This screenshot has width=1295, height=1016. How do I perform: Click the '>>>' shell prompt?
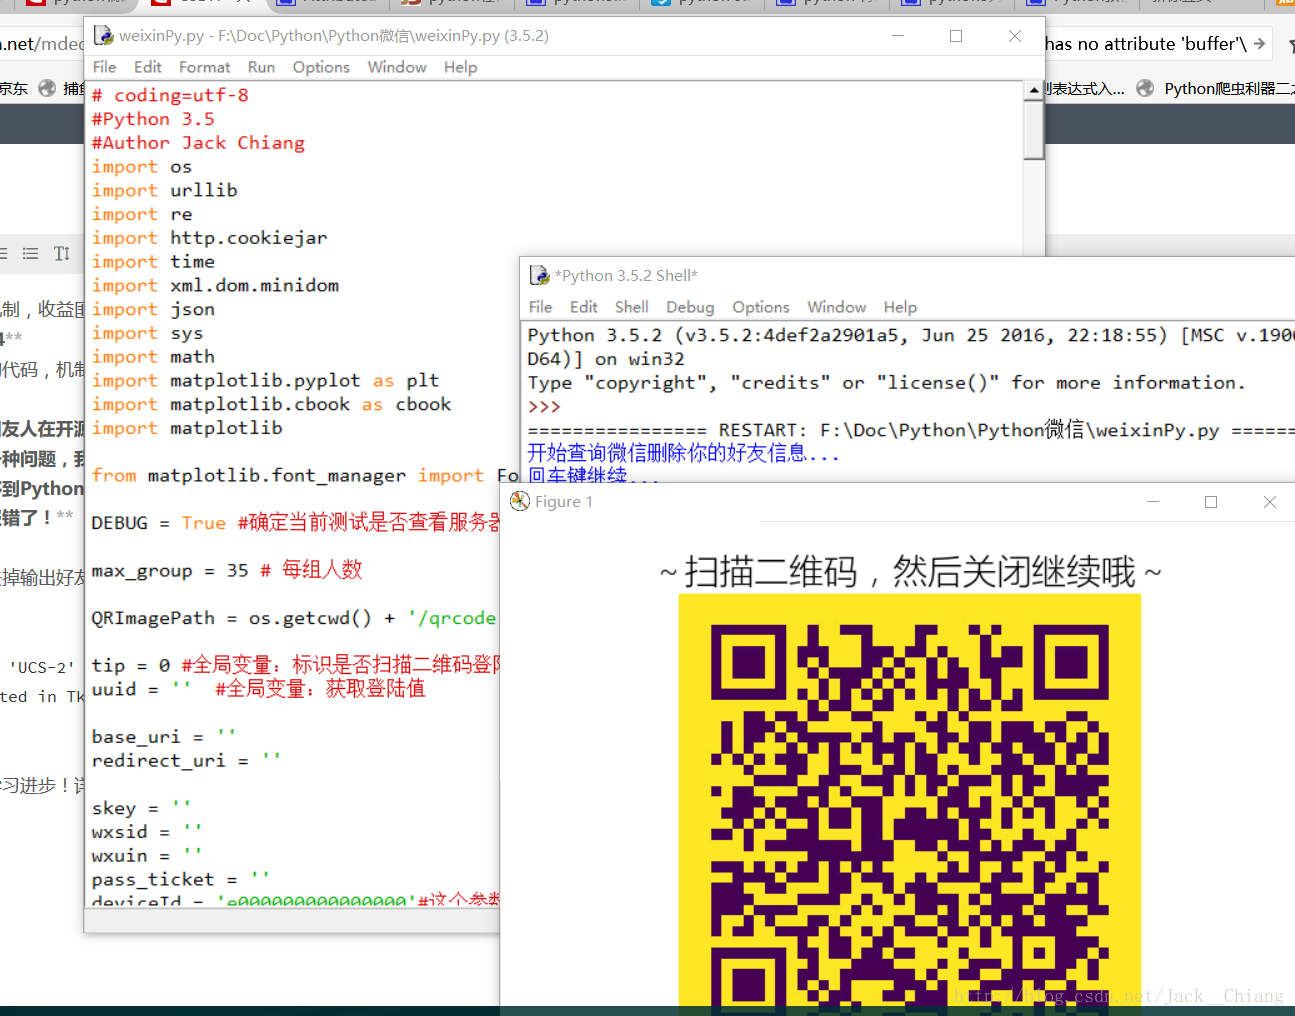point(544,407)
